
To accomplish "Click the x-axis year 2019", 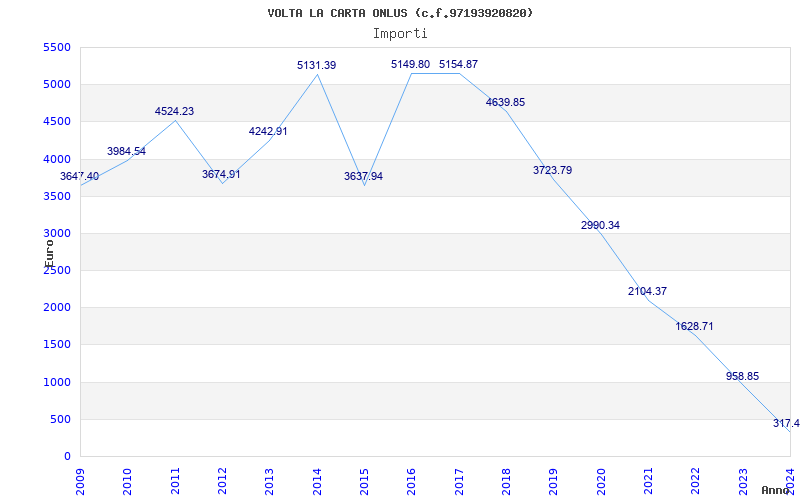I will click(554, 482).
